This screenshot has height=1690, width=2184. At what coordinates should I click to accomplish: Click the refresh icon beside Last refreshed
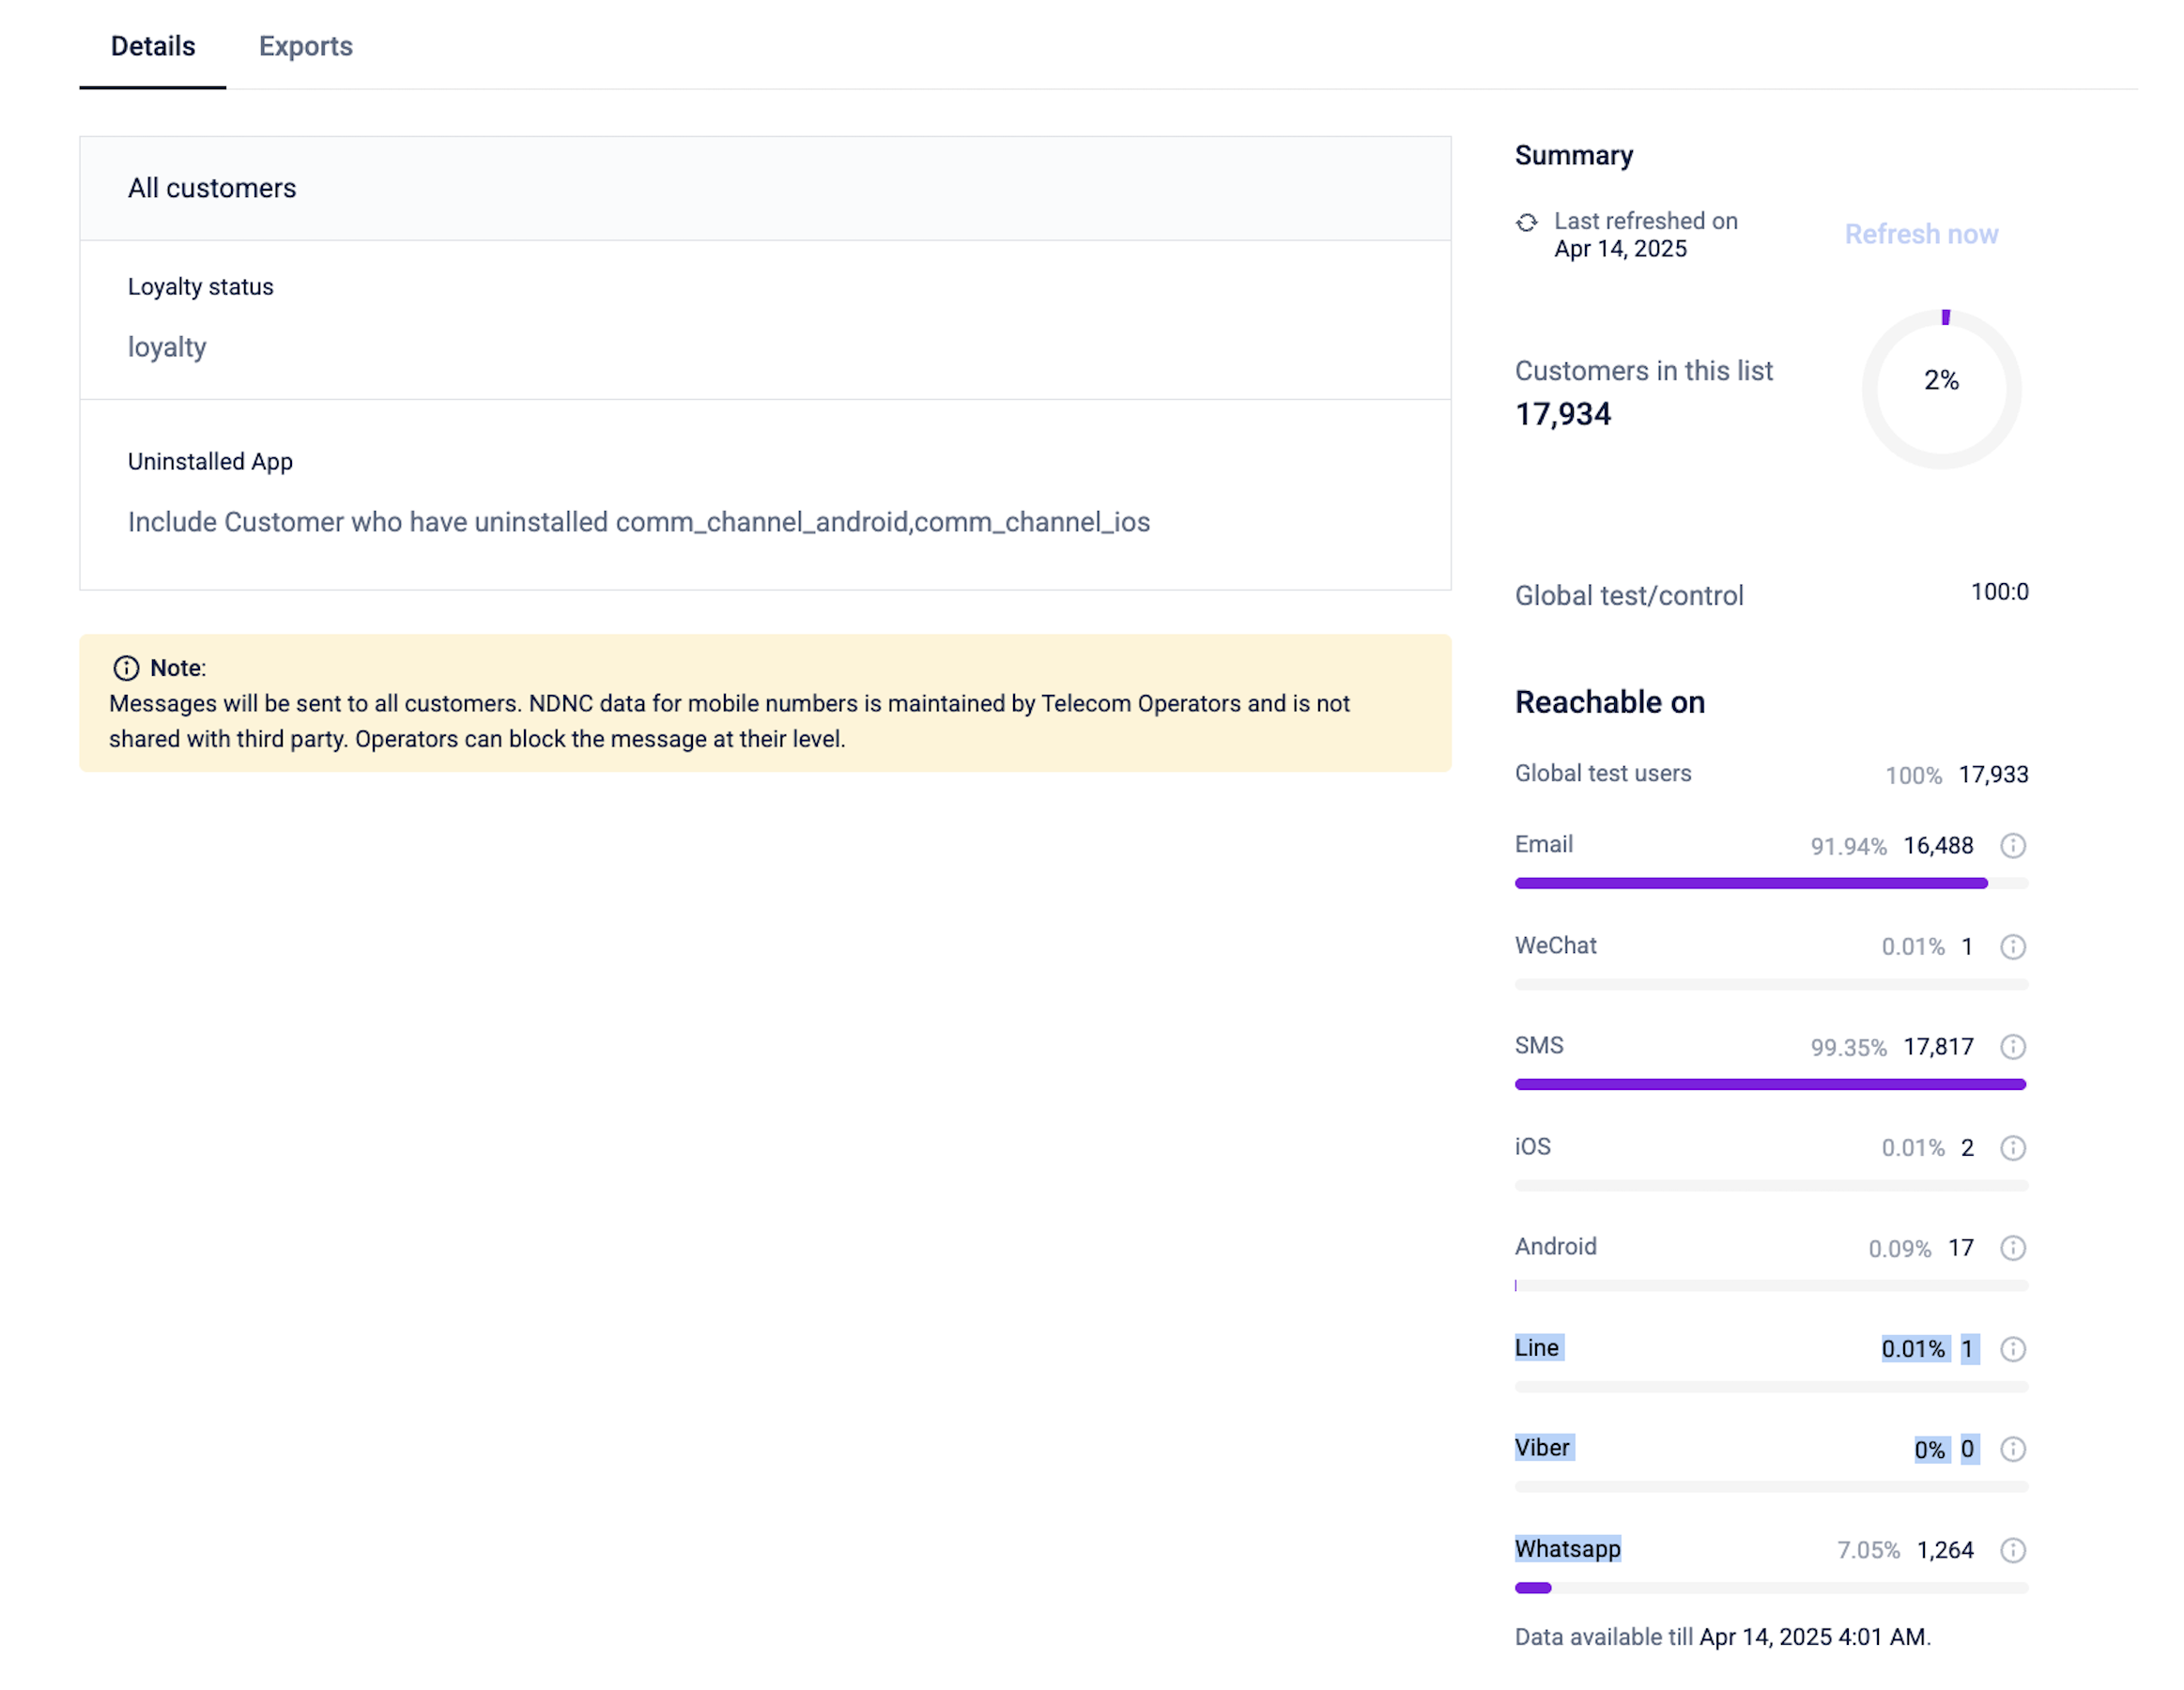(1526, 222)
